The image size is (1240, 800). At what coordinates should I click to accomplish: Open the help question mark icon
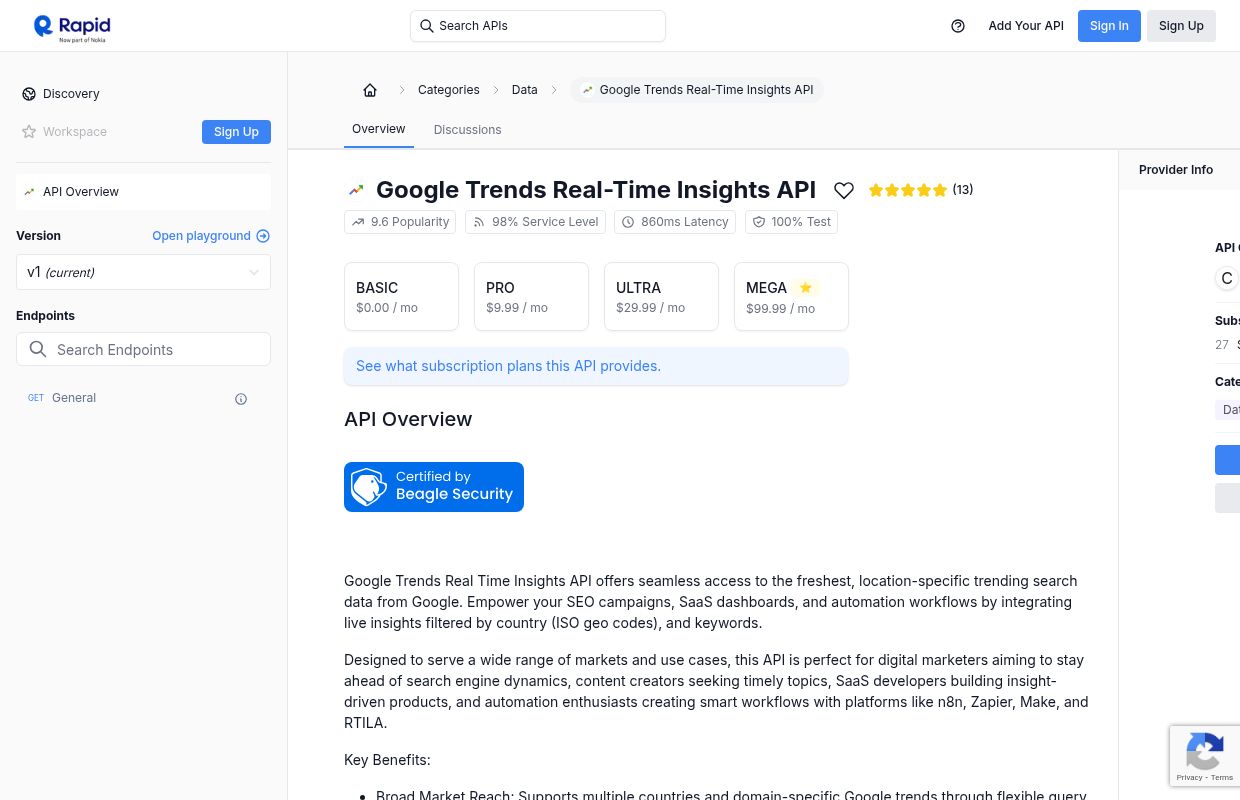(x=958, y=26)
